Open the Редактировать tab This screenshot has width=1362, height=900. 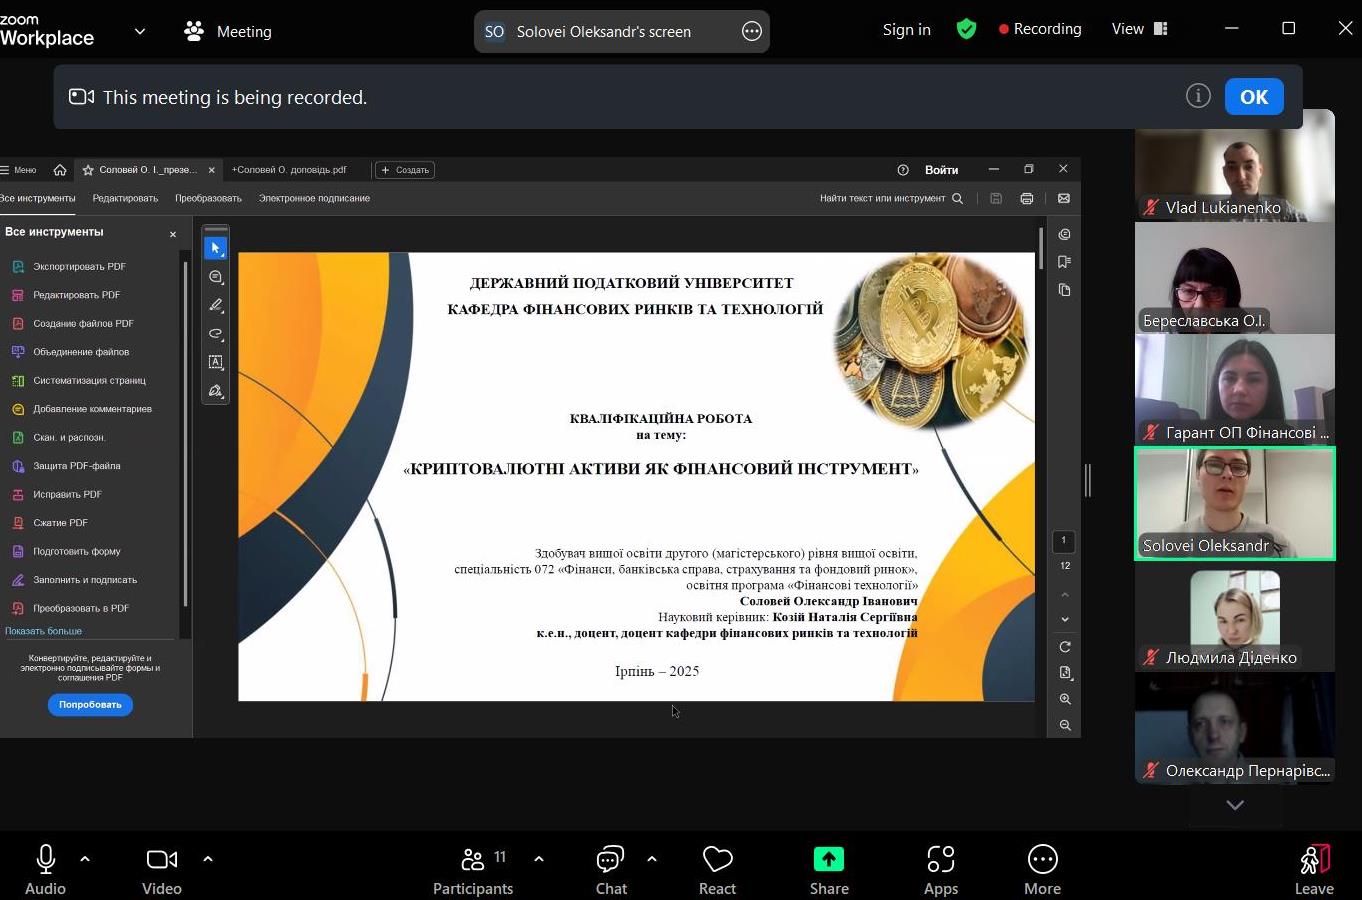point(125,198)
